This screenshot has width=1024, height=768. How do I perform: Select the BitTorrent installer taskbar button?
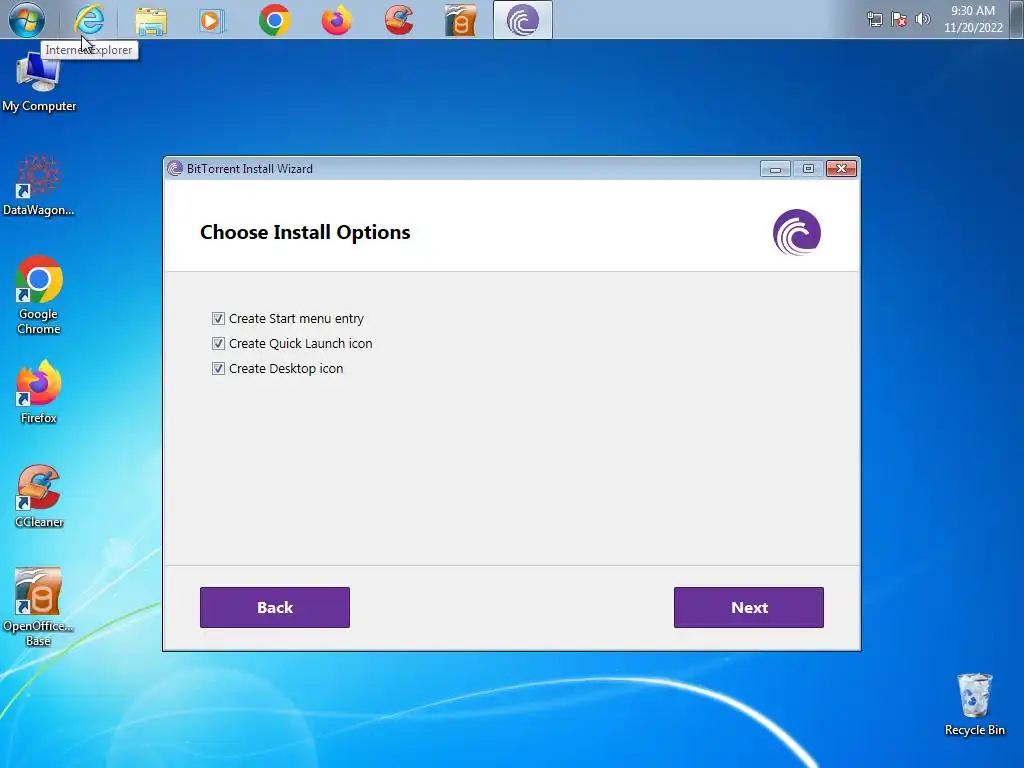pyautogui.click(x=522, y=20)
